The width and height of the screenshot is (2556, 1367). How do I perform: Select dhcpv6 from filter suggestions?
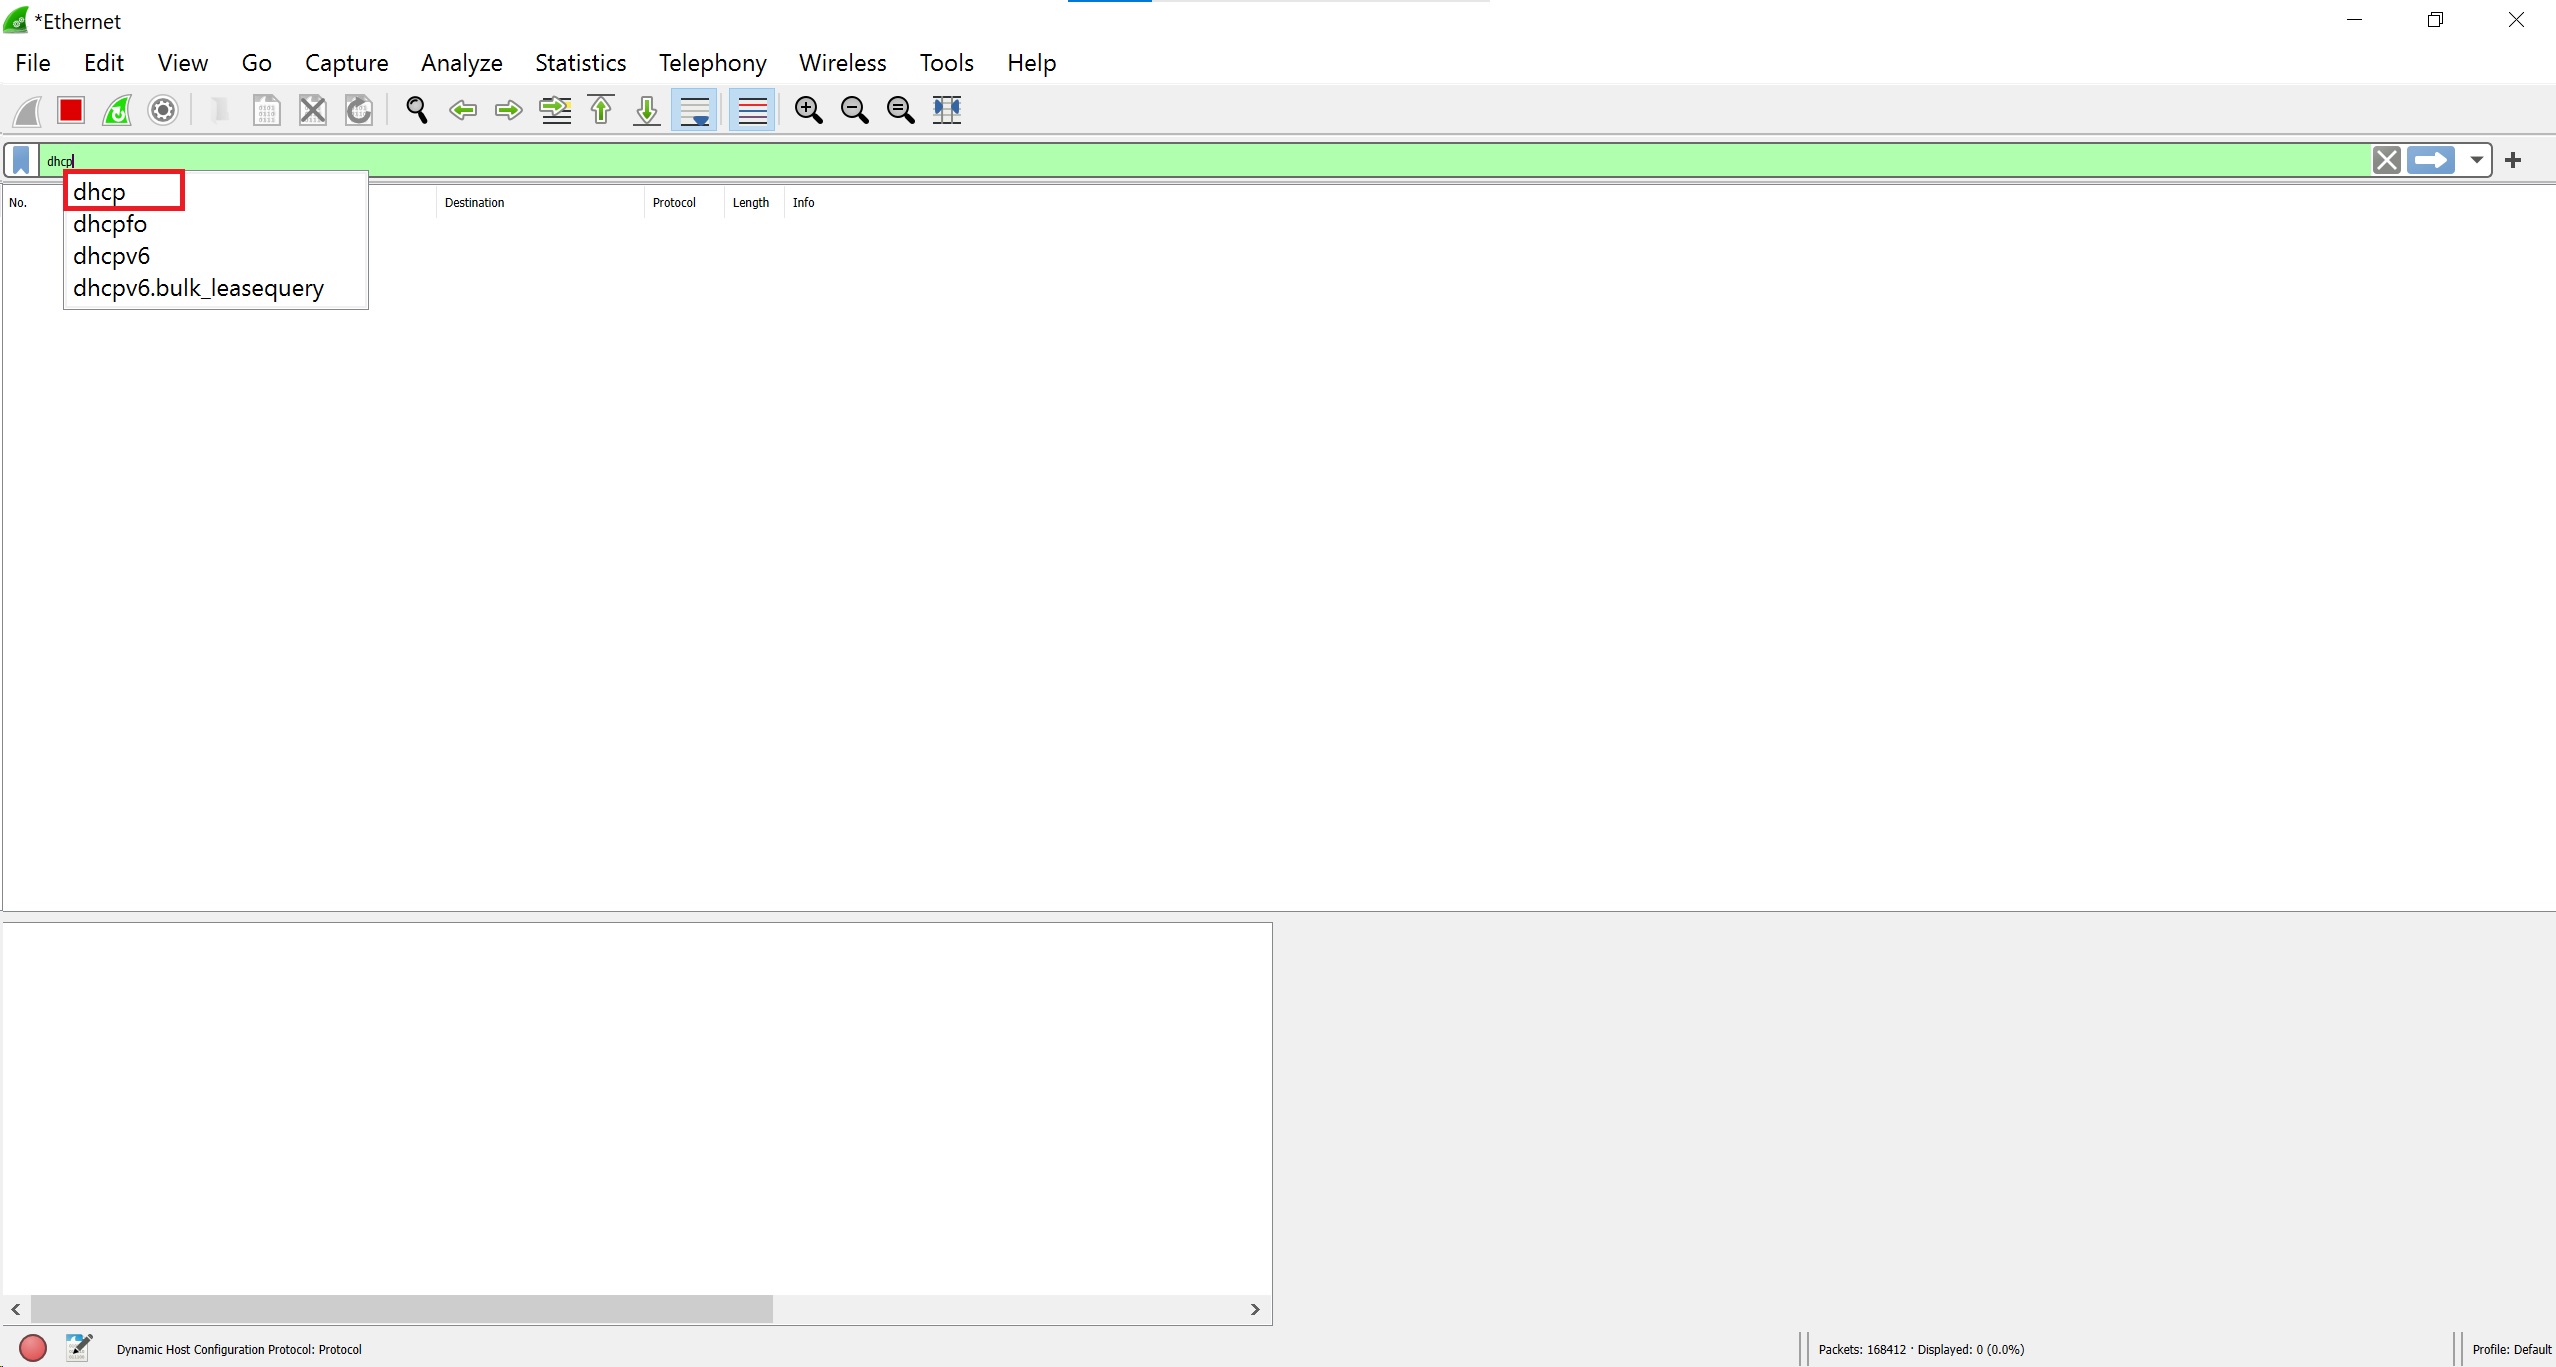[110, 255]
